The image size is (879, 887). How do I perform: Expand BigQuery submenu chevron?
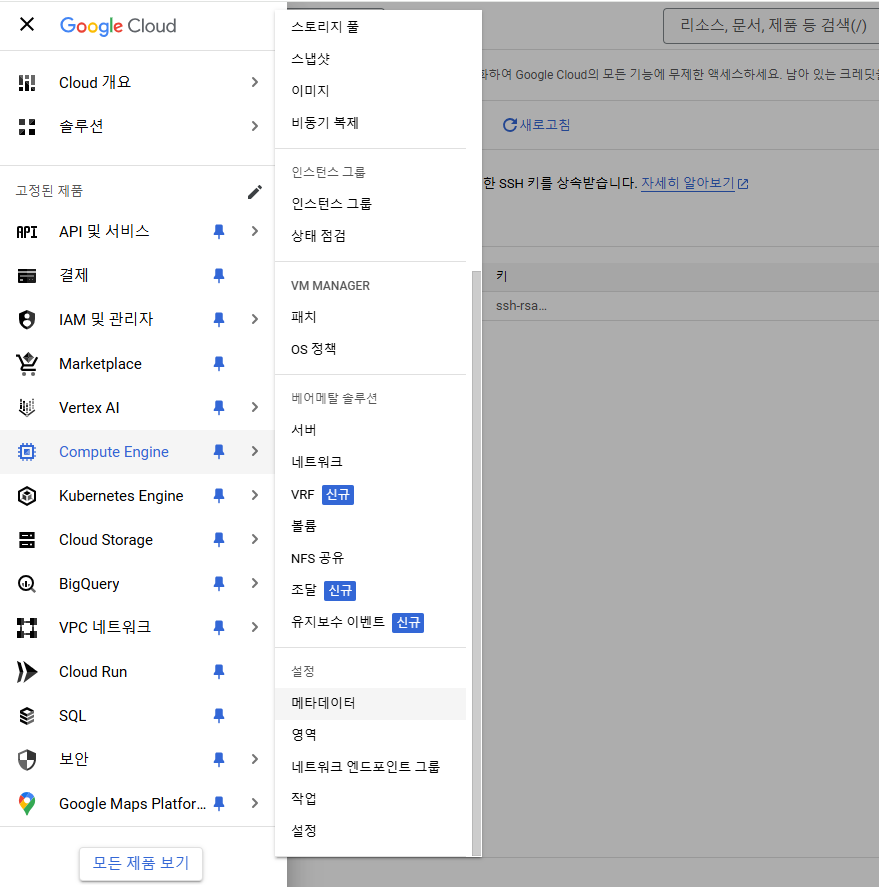[255, 583]
